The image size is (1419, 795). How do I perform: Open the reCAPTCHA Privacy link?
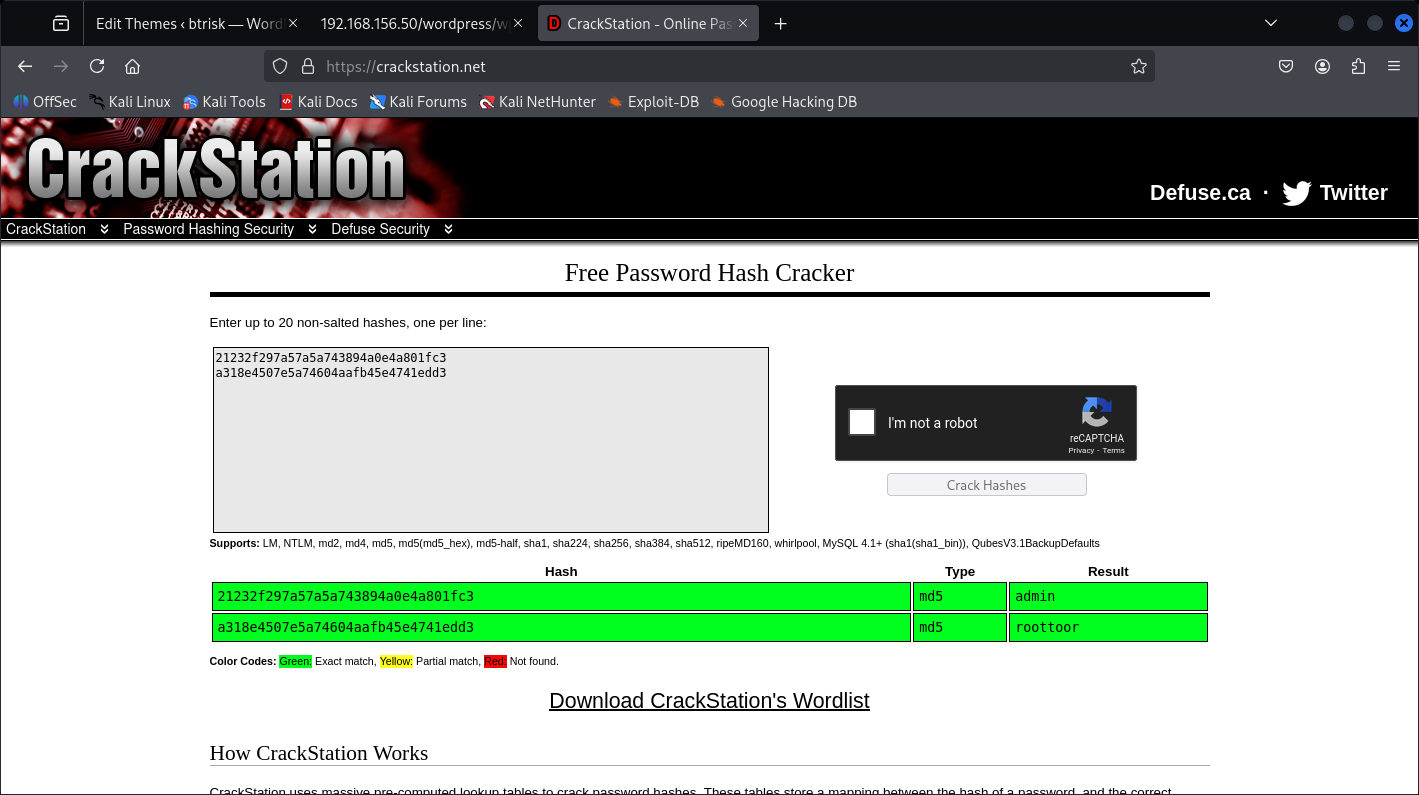(x=1081, y=451)
